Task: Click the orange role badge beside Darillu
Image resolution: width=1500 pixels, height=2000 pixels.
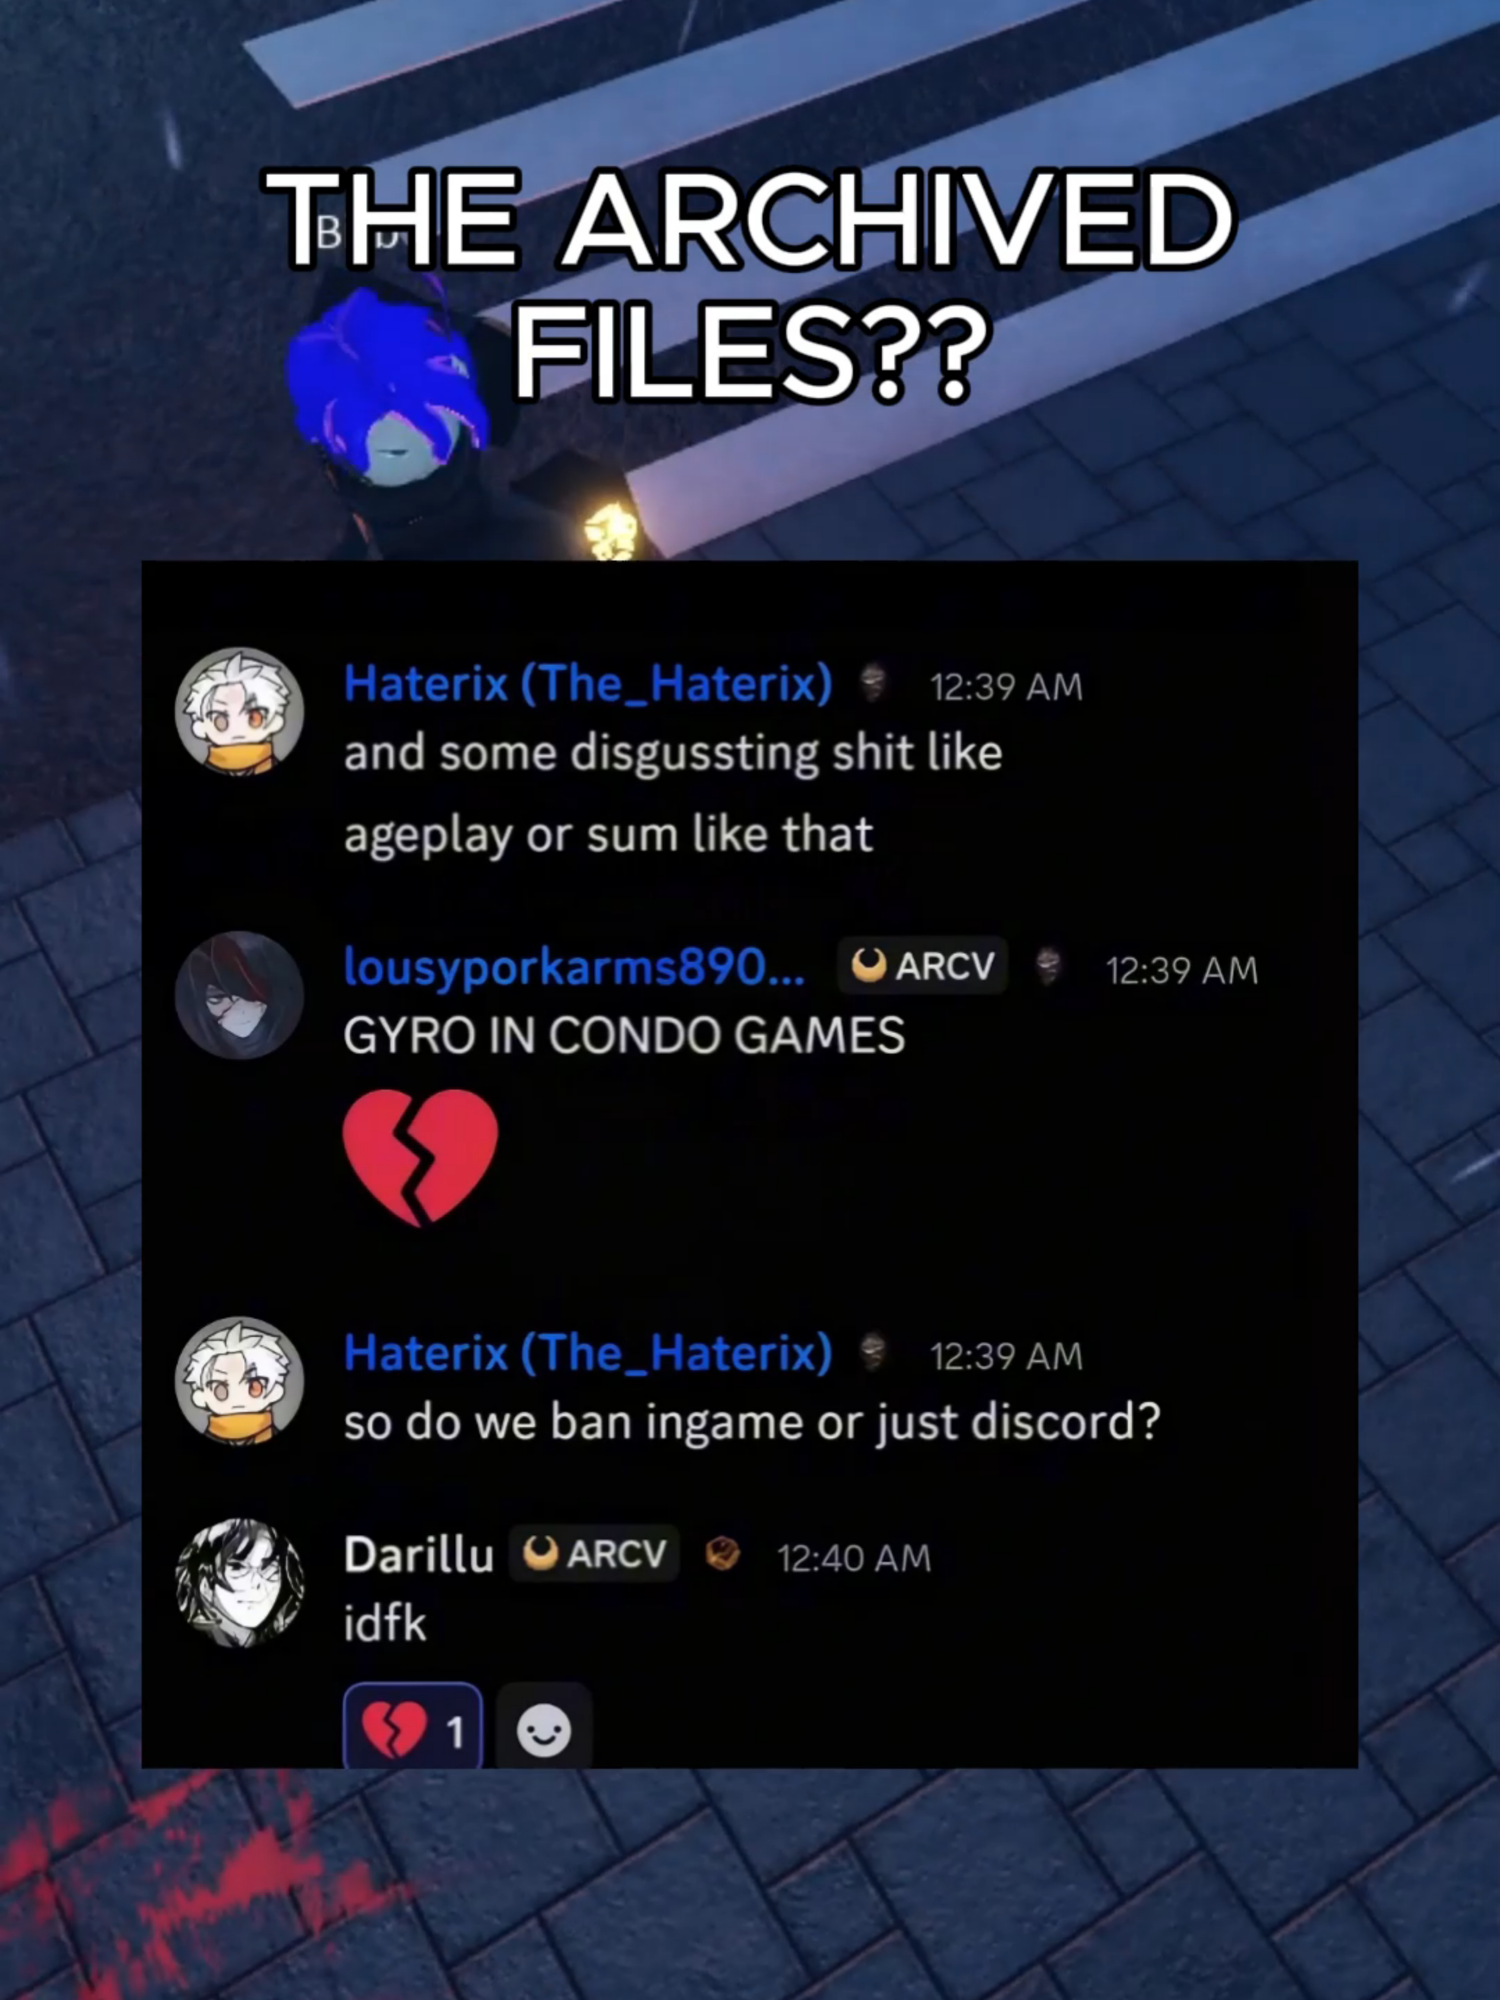Action: (722, 1554)
